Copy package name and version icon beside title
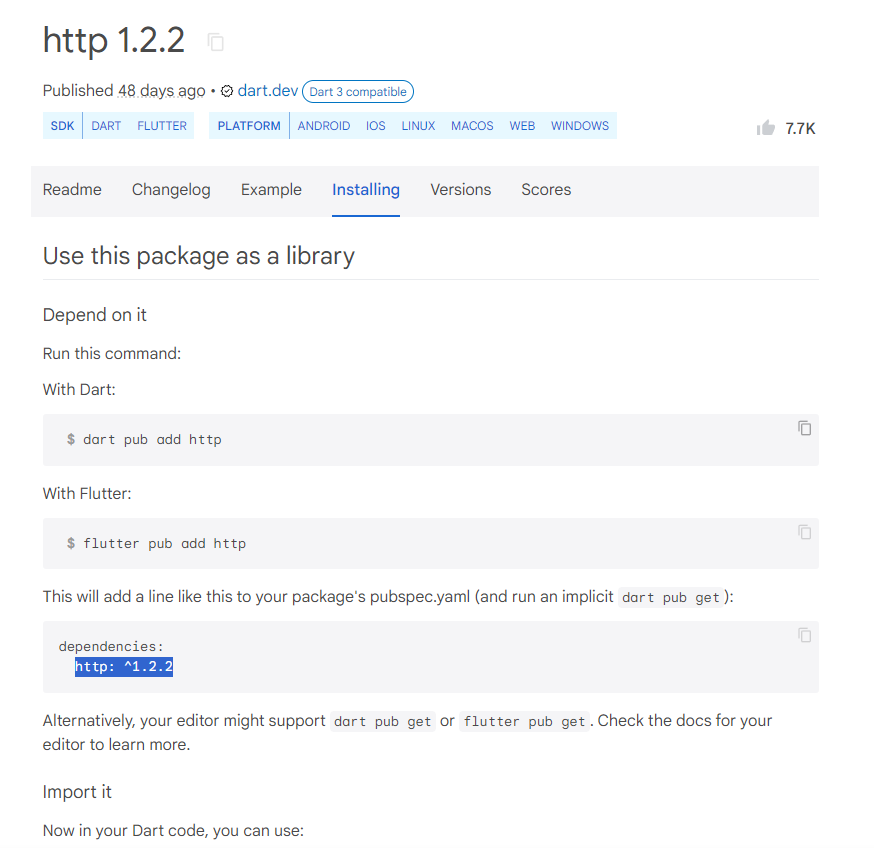874x848 pixels. tap(215, 42)
